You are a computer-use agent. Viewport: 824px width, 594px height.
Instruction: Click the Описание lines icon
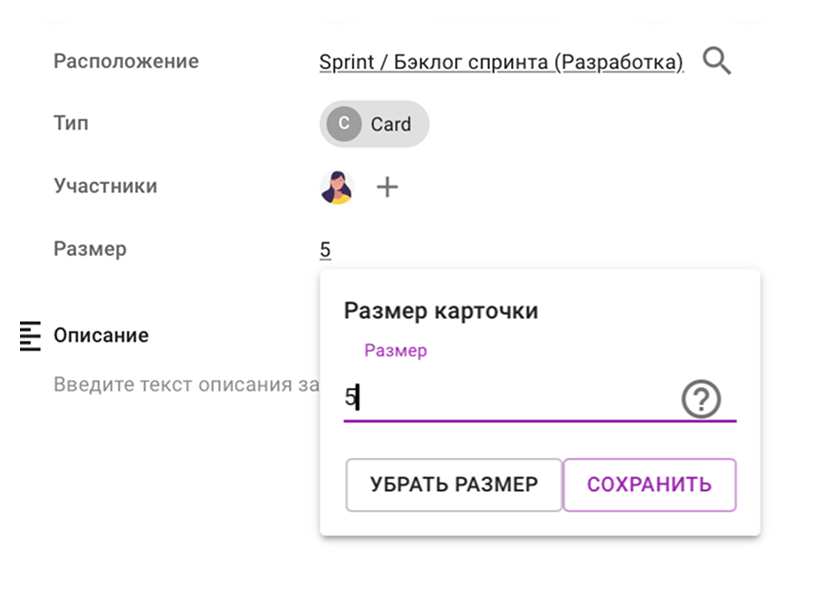click(x=30, y=336)
